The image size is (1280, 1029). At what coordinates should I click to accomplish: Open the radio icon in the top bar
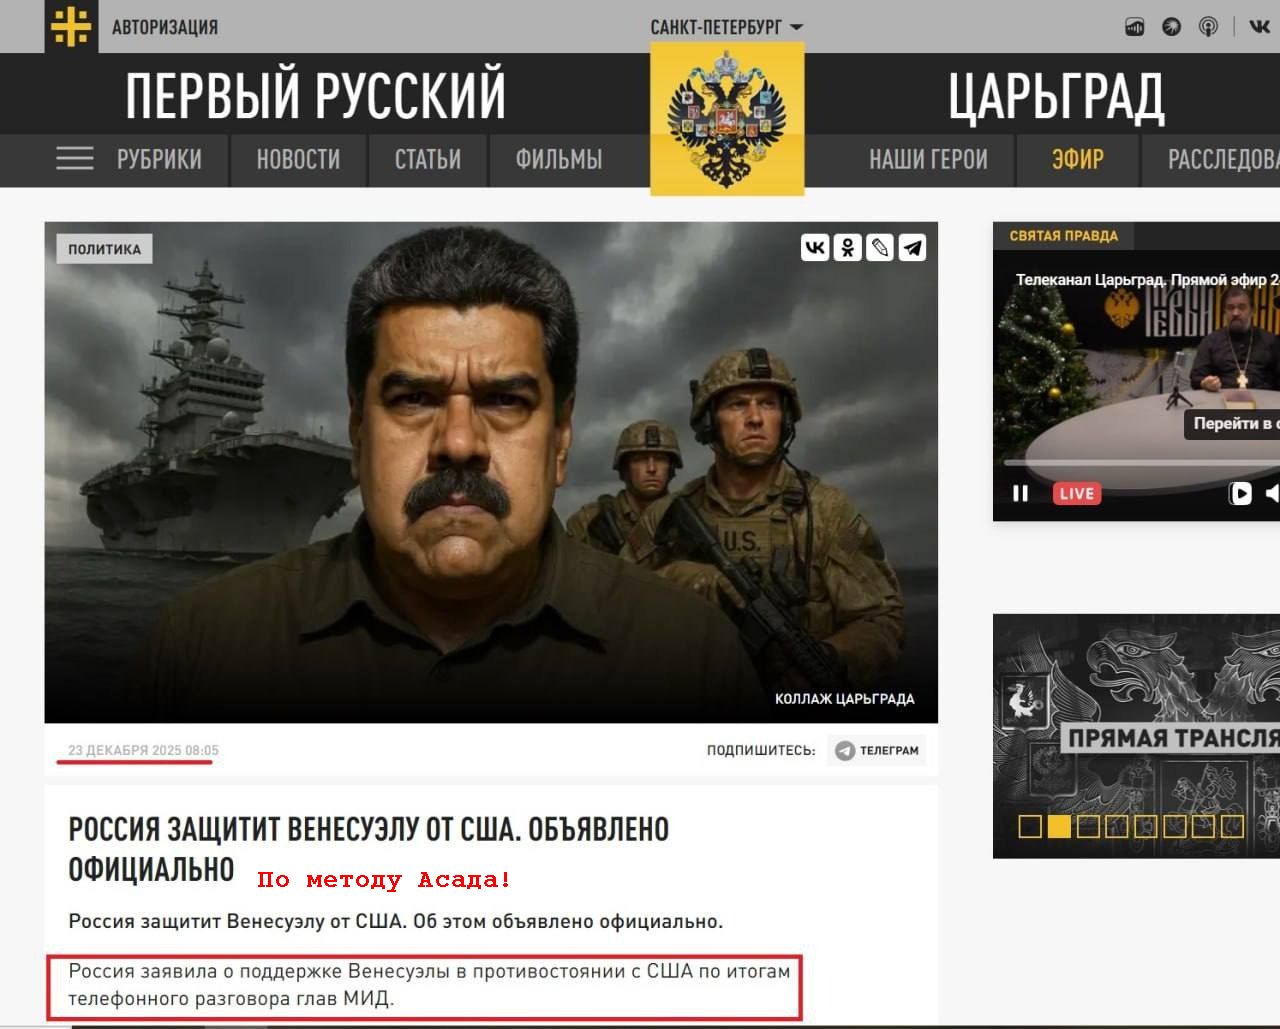pos(1133,27)
